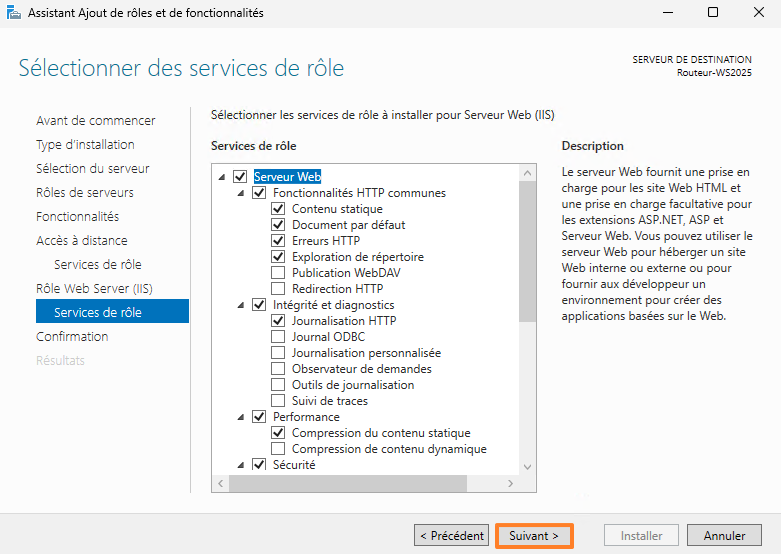Image resolution: width=781 pixels, height=554 pixels.
Task: Uncheck the Erreurs HTTP checkbox
Action: point(278,241)
